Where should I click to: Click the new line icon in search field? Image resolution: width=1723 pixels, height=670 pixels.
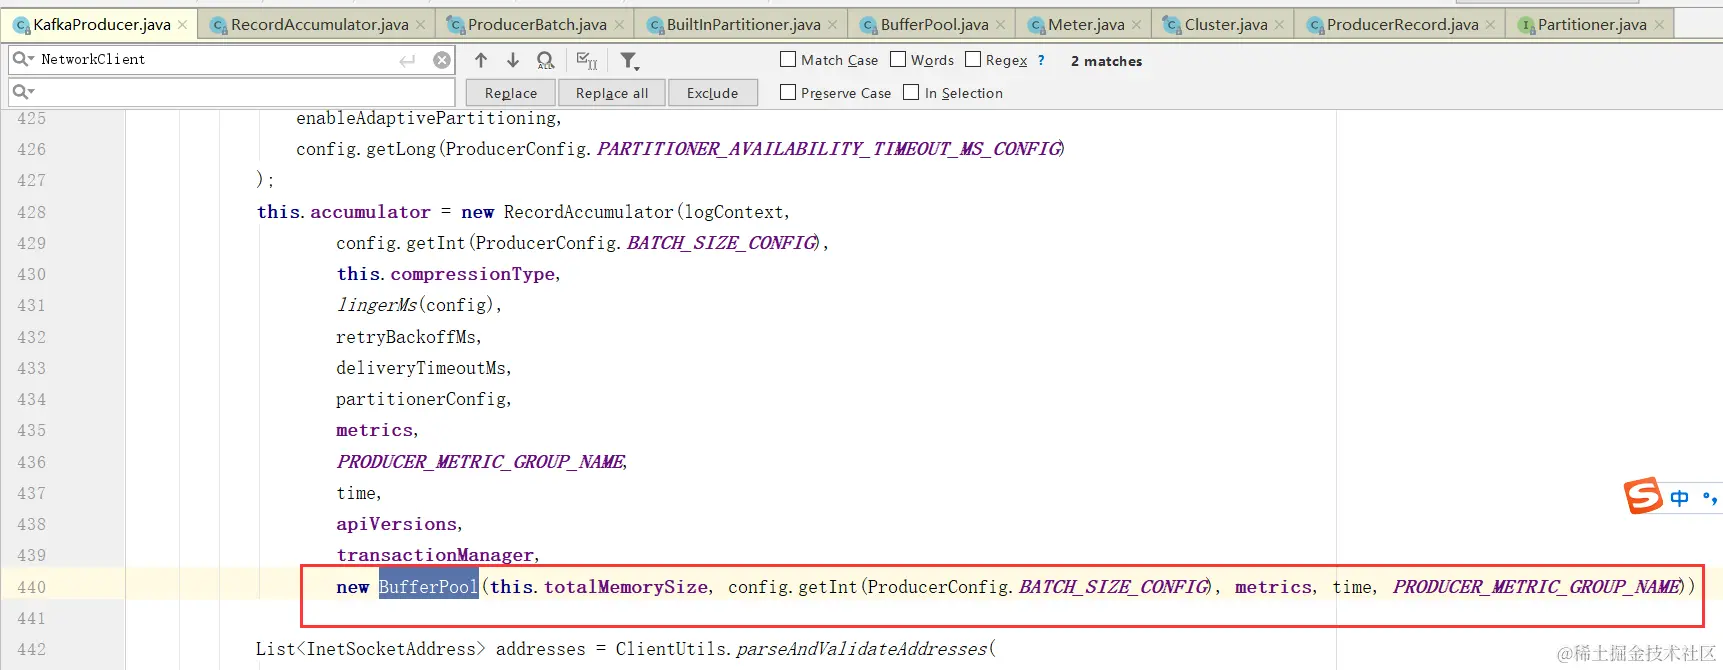tap(407, 61)
